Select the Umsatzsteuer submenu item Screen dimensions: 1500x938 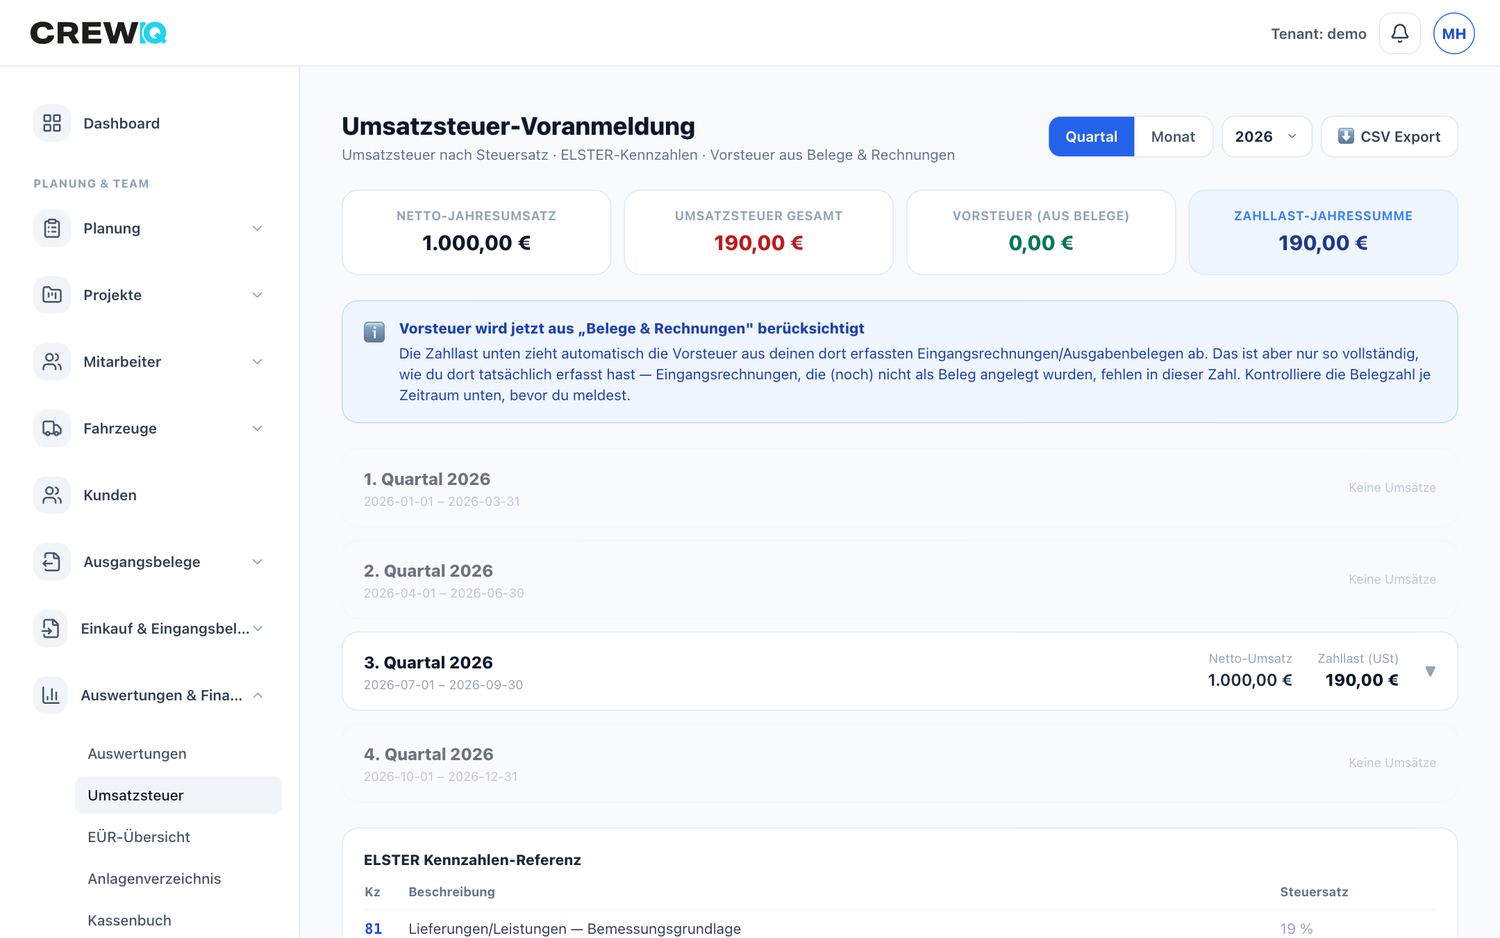coord(178,795)
